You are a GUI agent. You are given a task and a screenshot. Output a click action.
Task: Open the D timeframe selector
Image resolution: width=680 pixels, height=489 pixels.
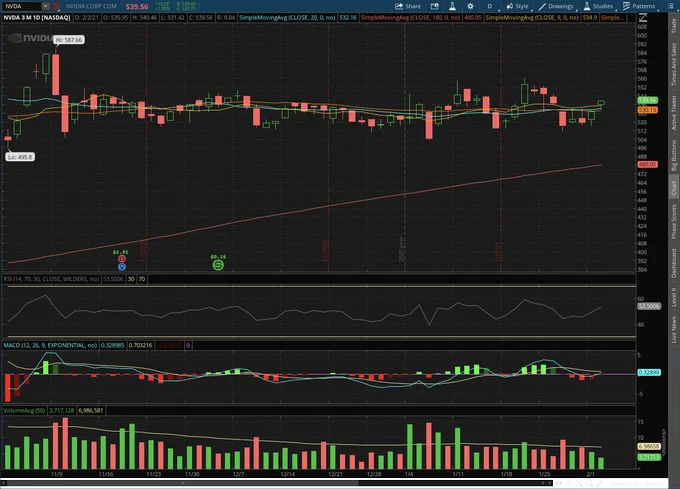click(490, 6)
